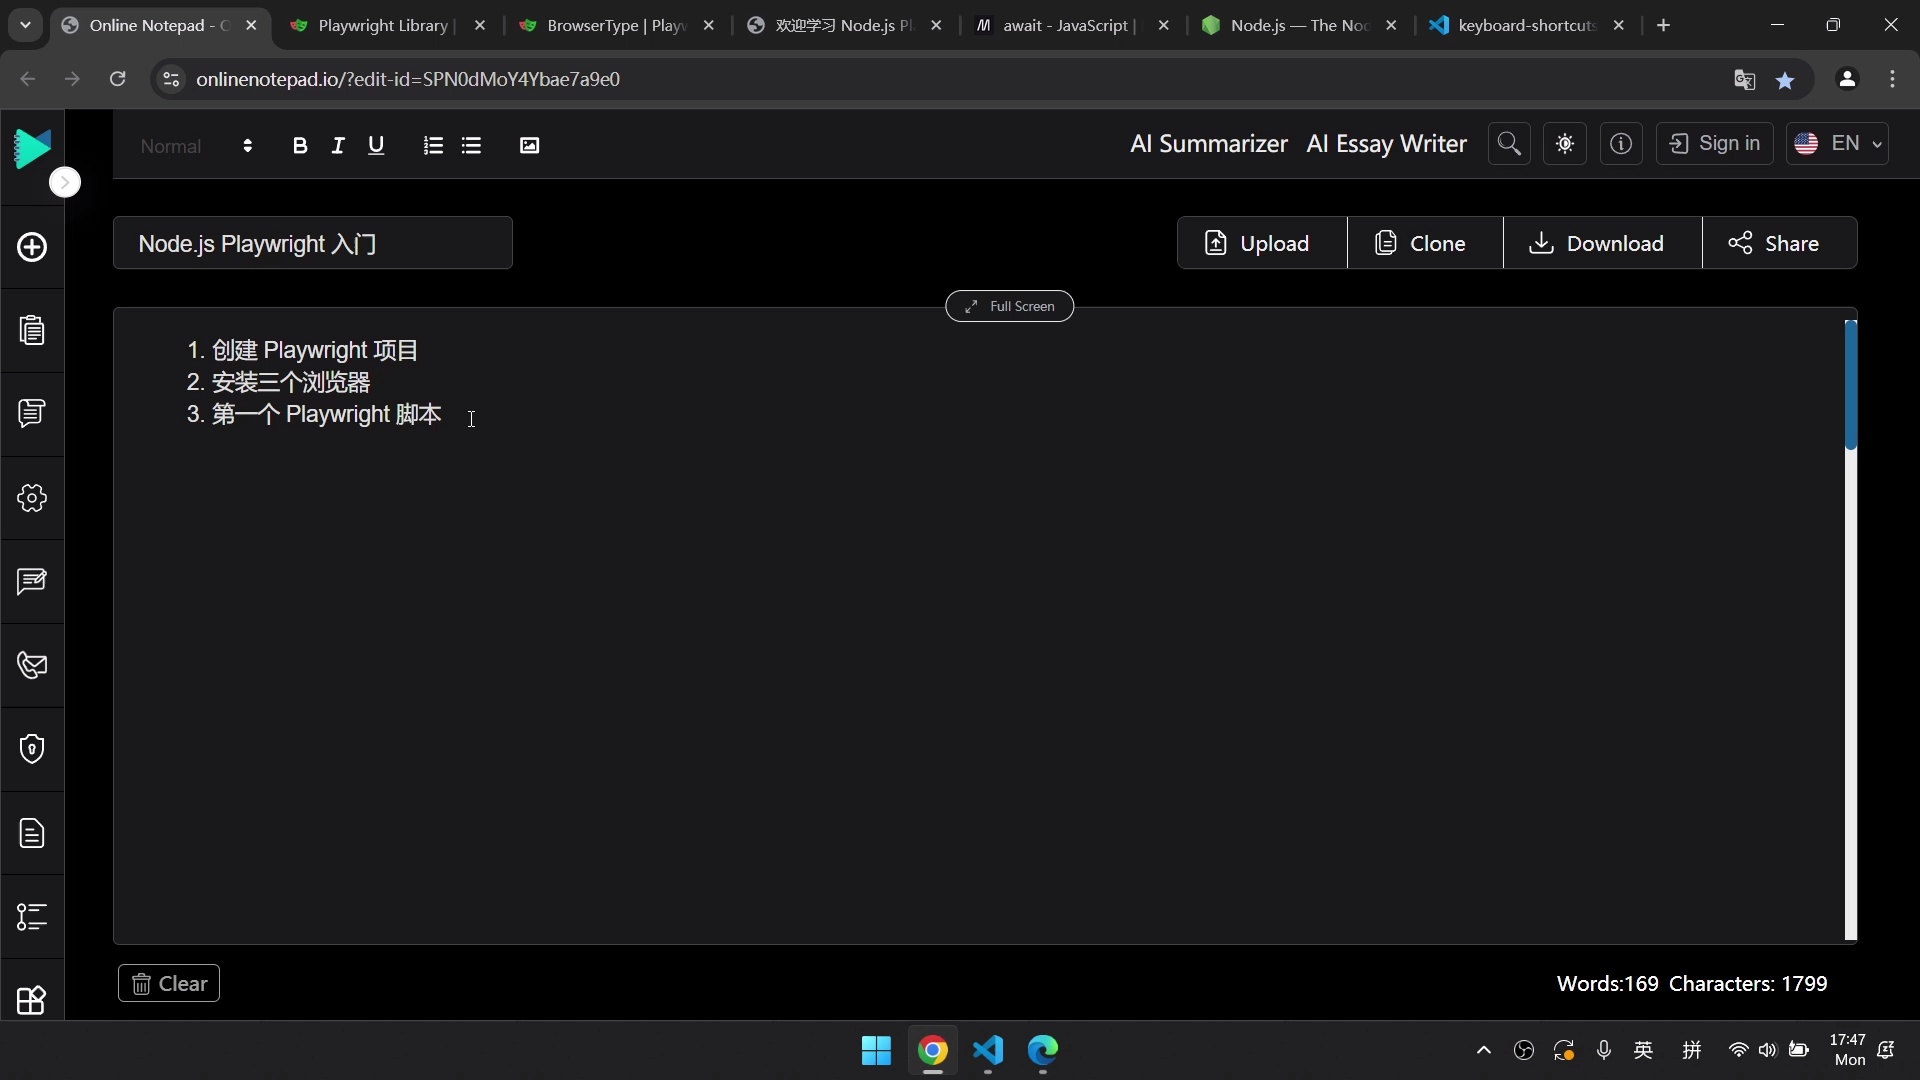Switch to keyboard-shortcuts tab
This screenshot has height=1080, width=1920.
[x=1515, y=26]
